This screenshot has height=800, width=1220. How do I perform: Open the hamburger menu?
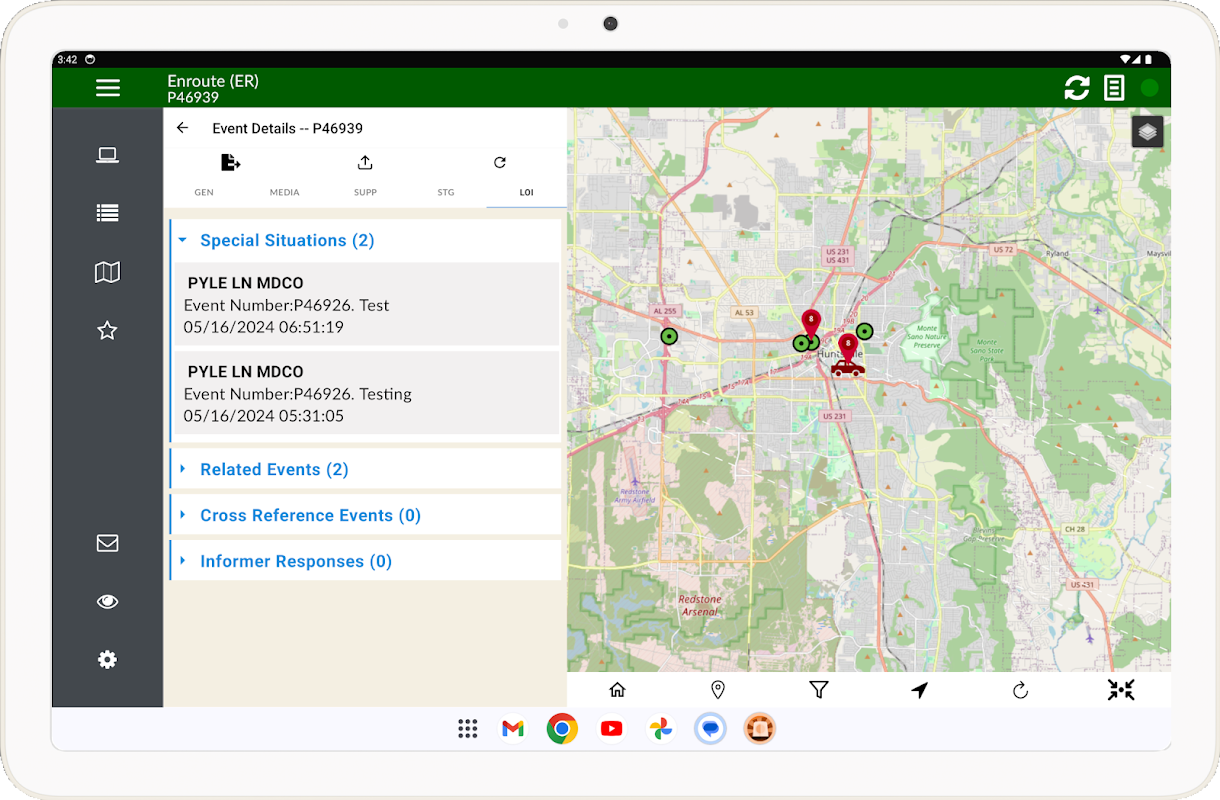click(x=108, y=88)
